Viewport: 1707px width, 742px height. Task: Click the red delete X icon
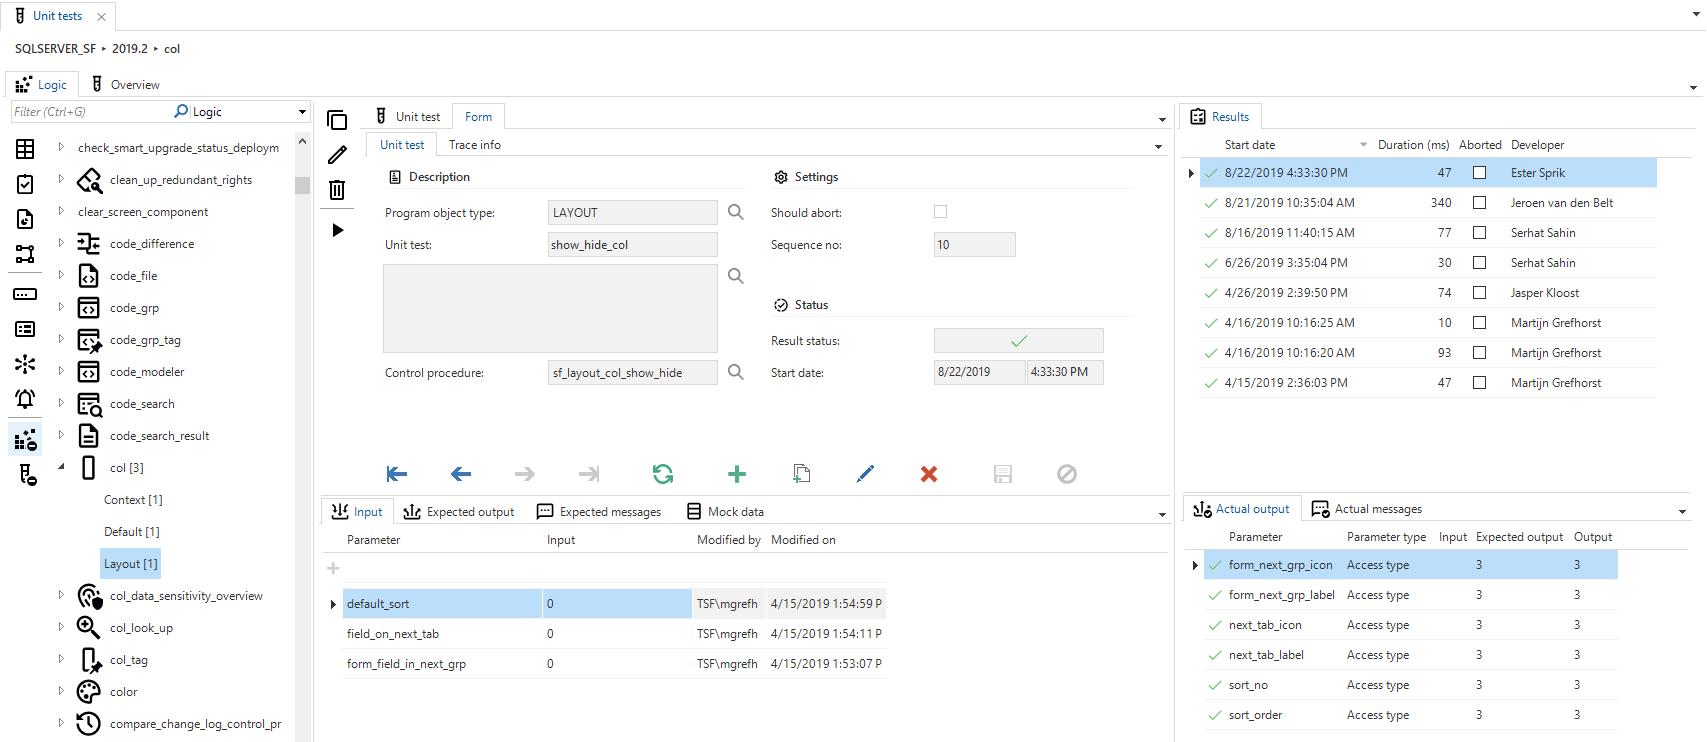coord(929,474)
